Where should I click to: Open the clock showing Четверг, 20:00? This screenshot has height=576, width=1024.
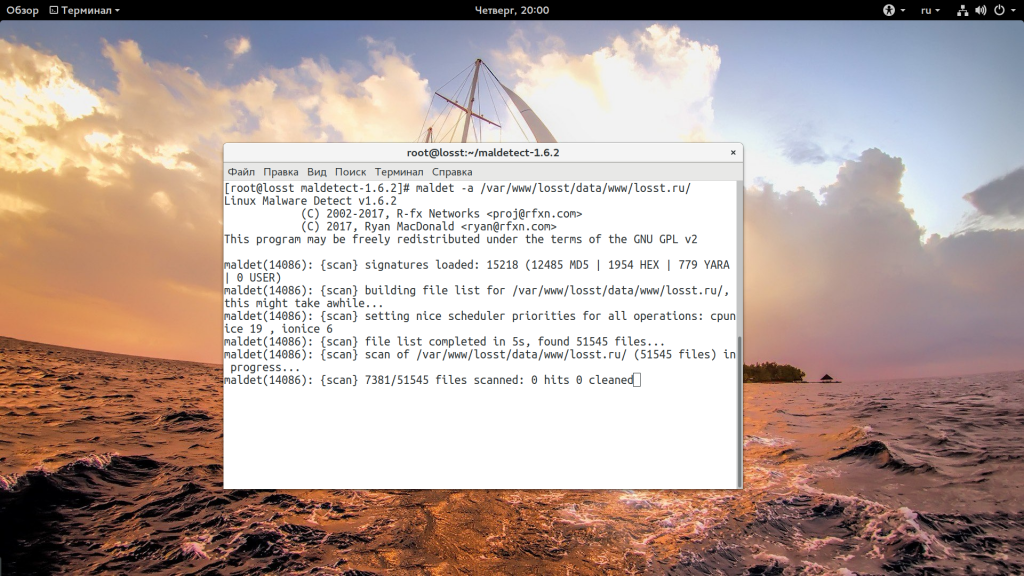(511, 10)
